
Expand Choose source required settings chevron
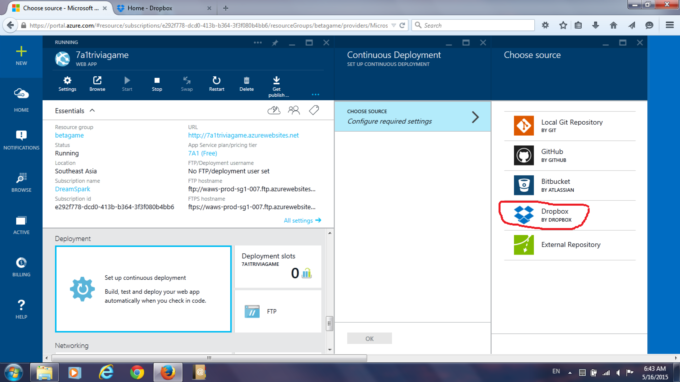pos(475,117)
